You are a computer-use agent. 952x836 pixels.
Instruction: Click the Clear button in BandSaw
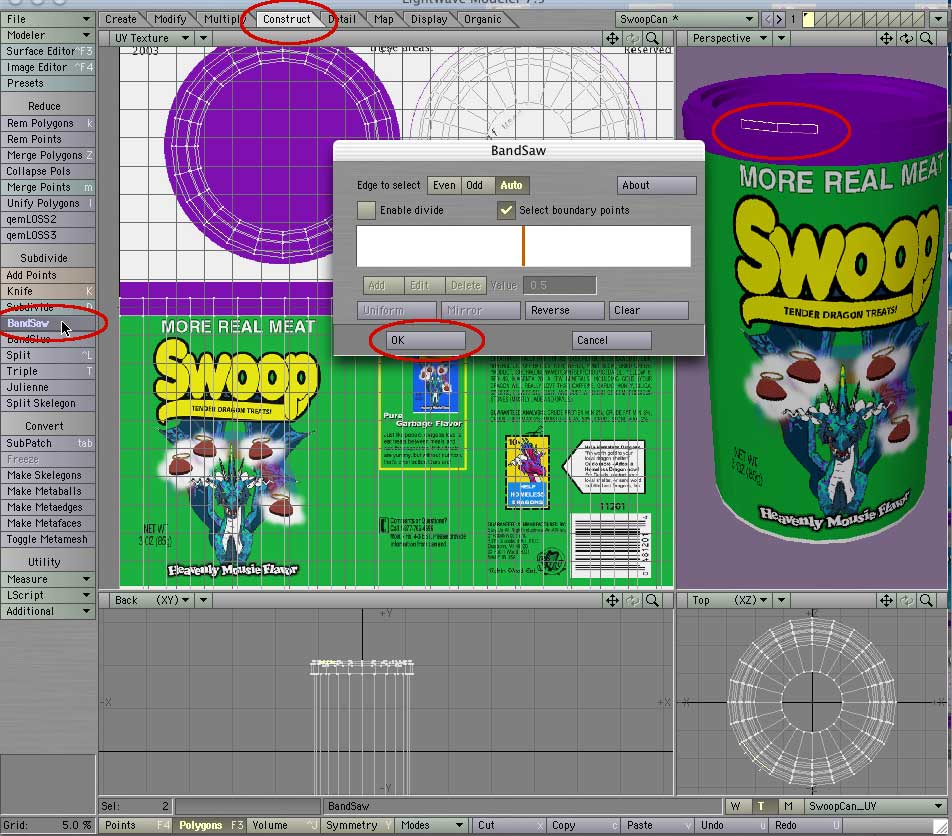coord(648,310)
